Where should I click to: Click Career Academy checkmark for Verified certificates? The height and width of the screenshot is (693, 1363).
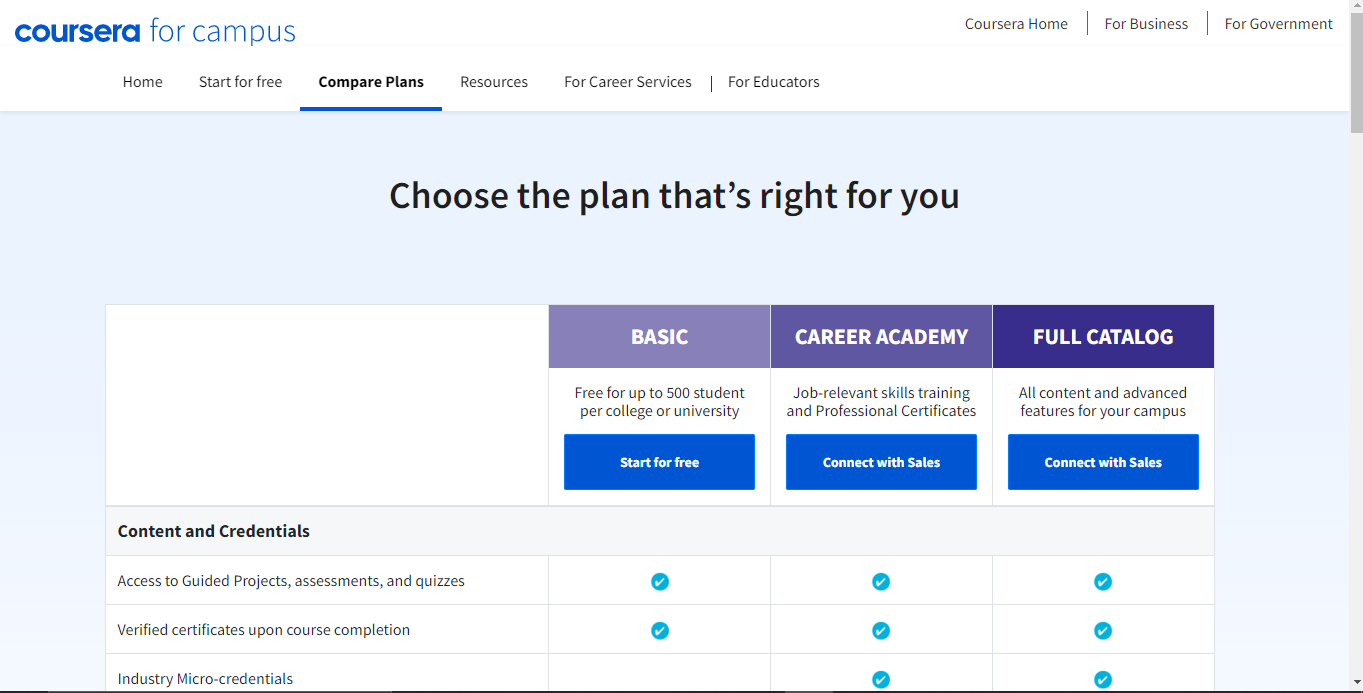(x=881, y=630)
